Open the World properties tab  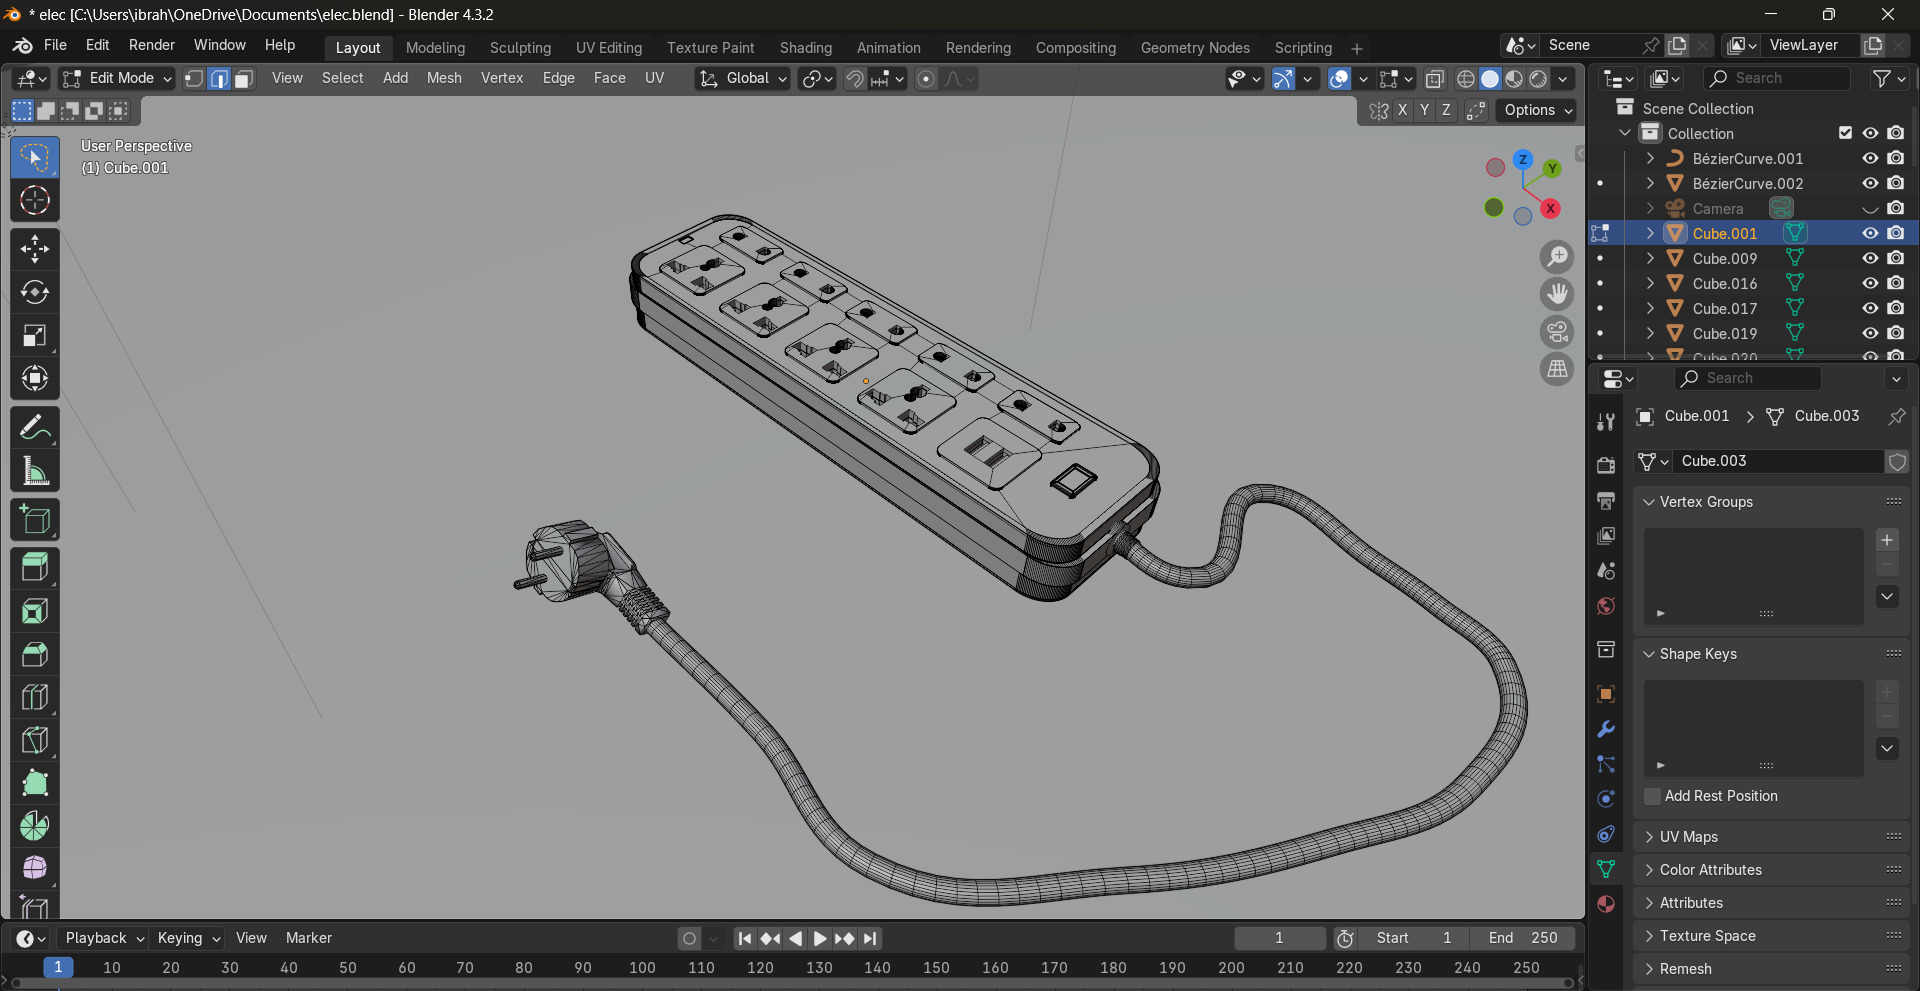coord(1606,606)
